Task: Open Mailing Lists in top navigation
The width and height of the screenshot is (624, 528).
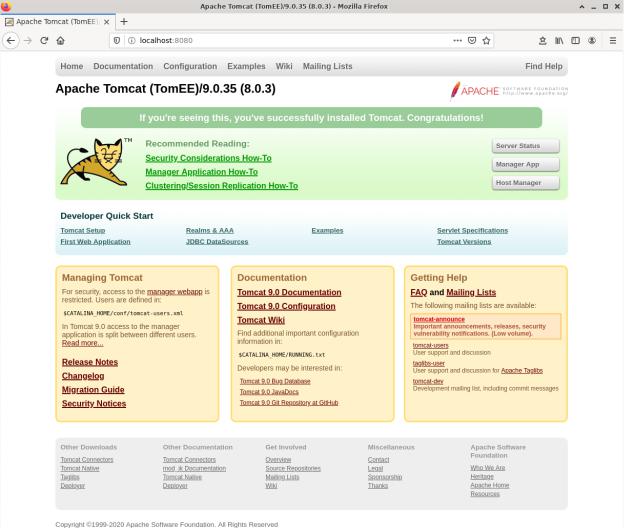Action: pos(328,66)
